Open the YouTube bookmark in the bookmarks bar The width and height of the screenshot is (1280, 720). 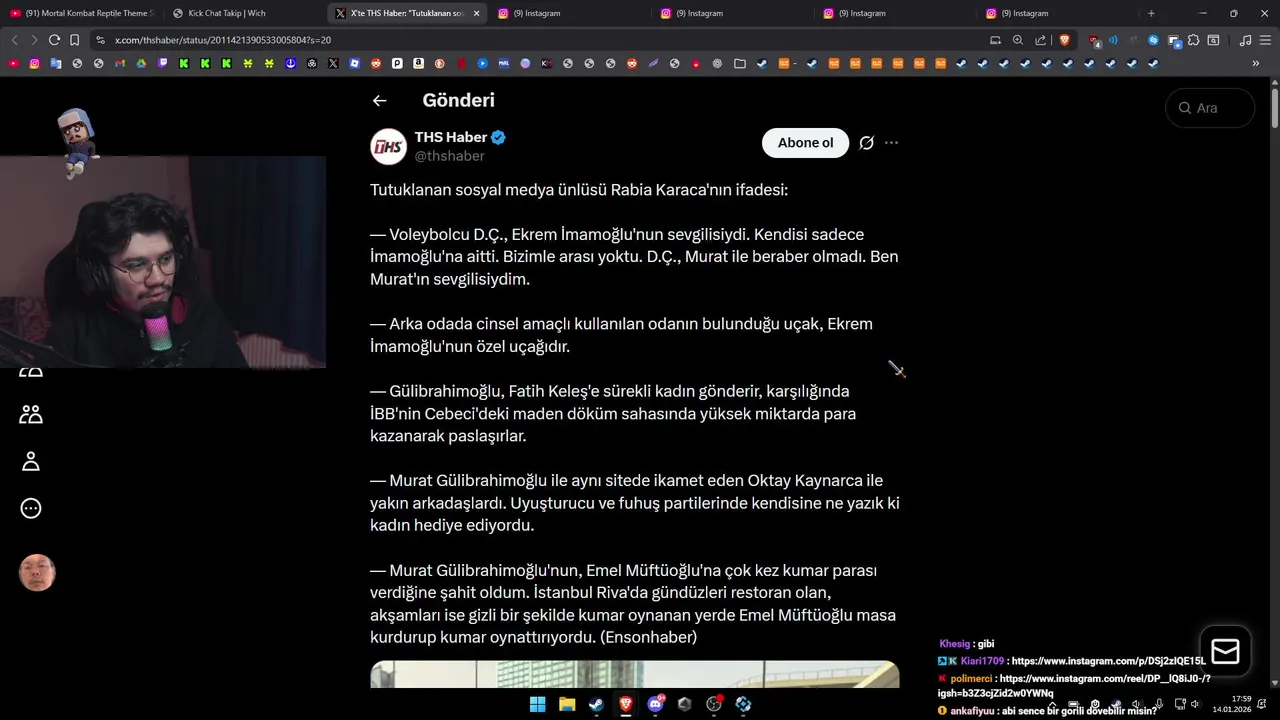coord(13,63)
